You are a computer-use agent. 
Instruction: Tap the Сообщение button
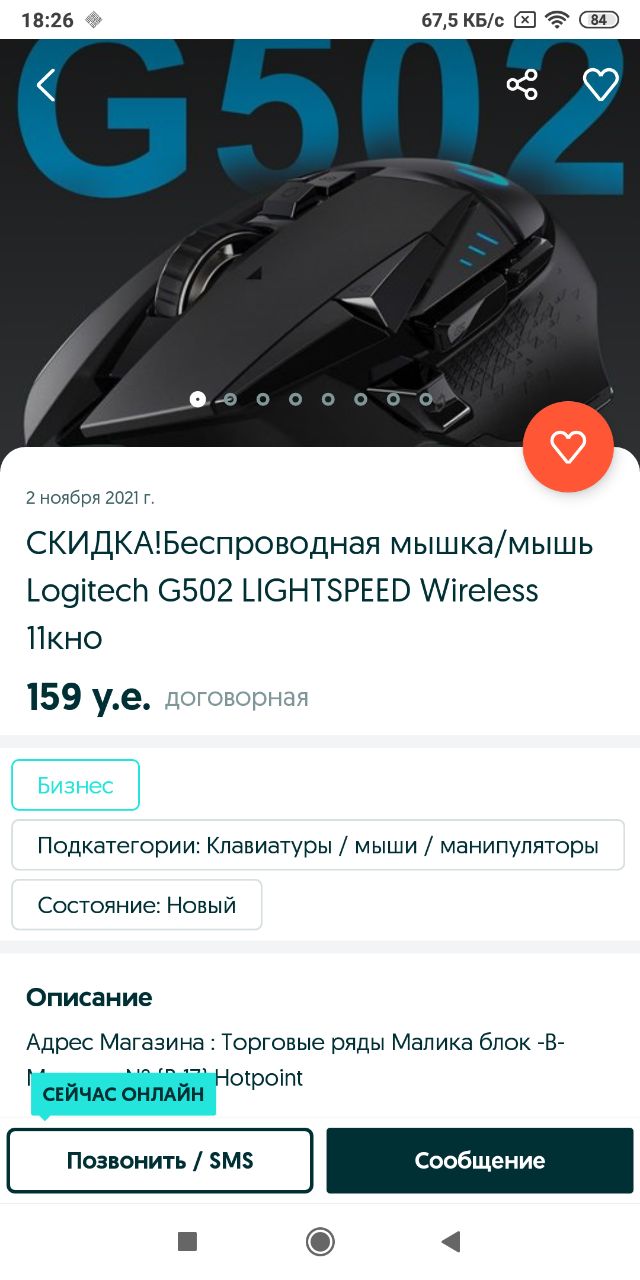tap(480, 1161)
